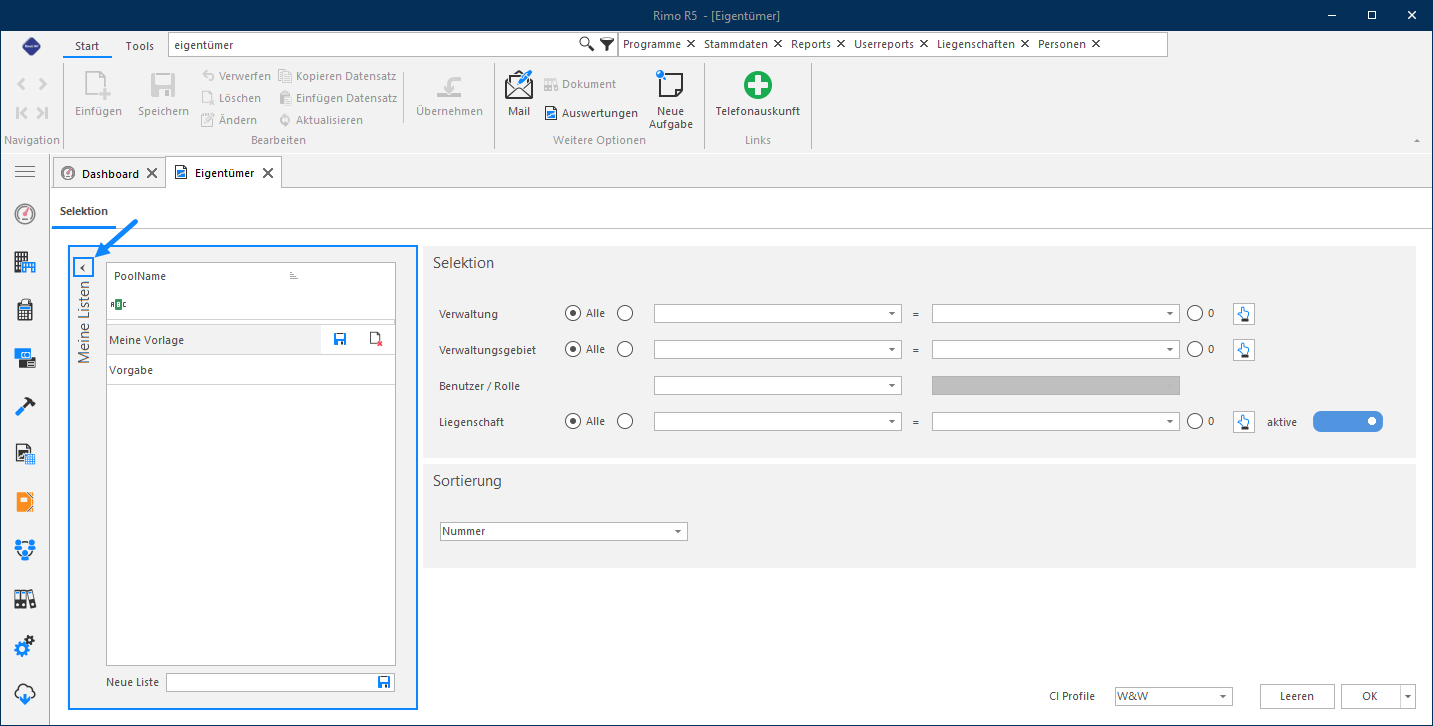Click the green Telefonauskunft plus icon
This screenshot has width=1433, height=726.
(758, 86)
